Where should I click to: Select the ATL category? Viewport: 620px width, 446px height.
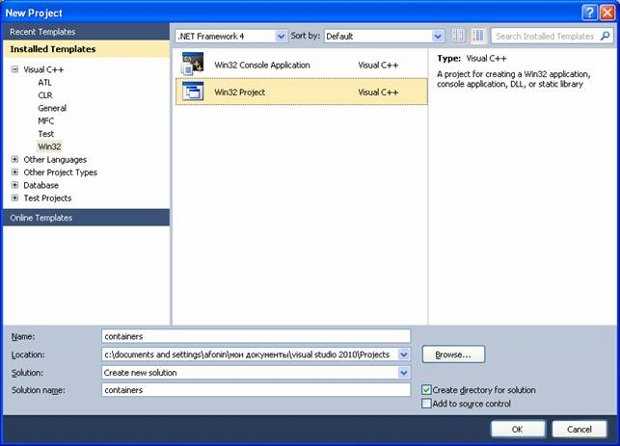pos(45,82)
